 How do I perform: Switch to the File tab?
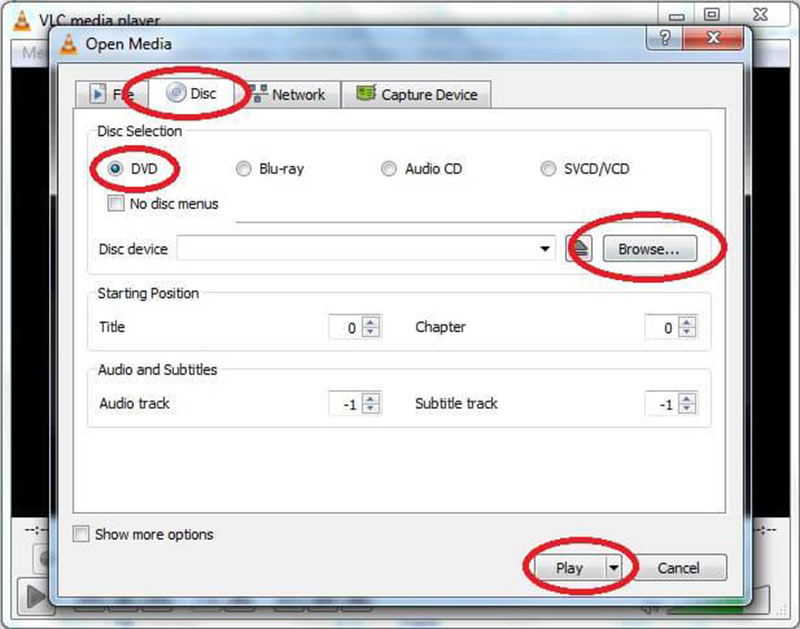point(110,95)
